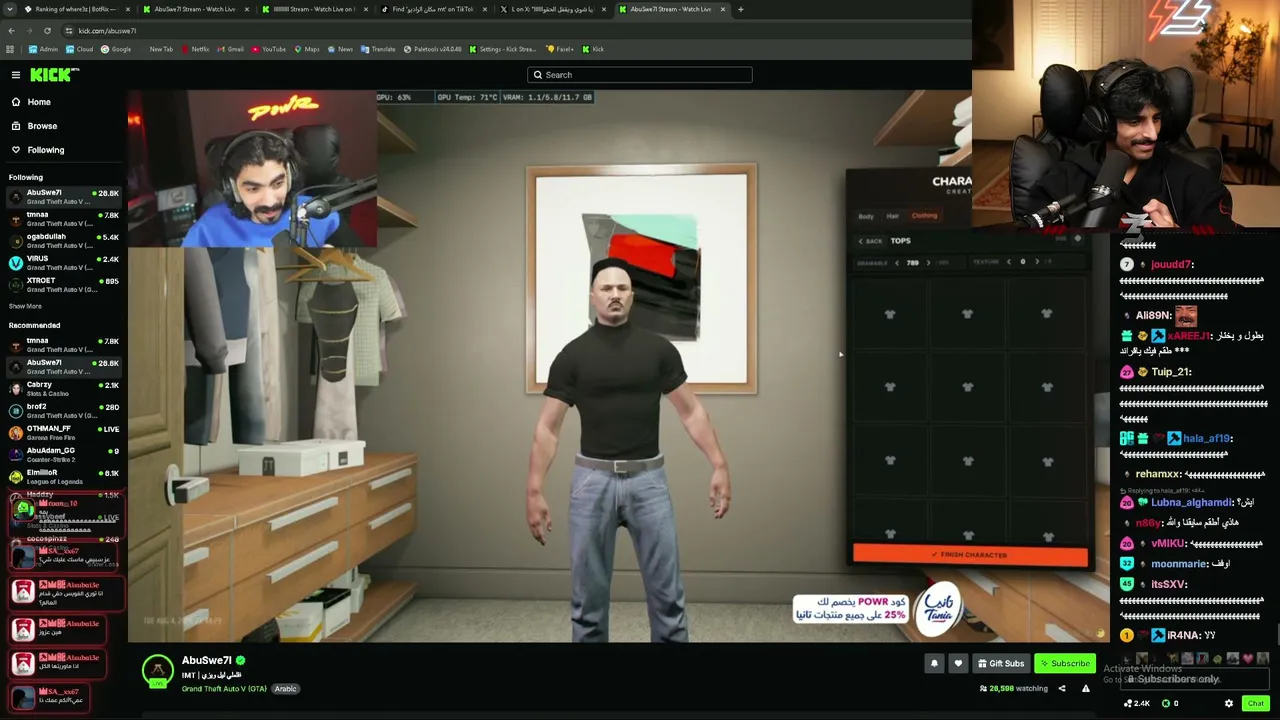This screenshot has height=720, width=1280.
Task: Open the YouTube bookmark
Action: [x=269, y=49]
